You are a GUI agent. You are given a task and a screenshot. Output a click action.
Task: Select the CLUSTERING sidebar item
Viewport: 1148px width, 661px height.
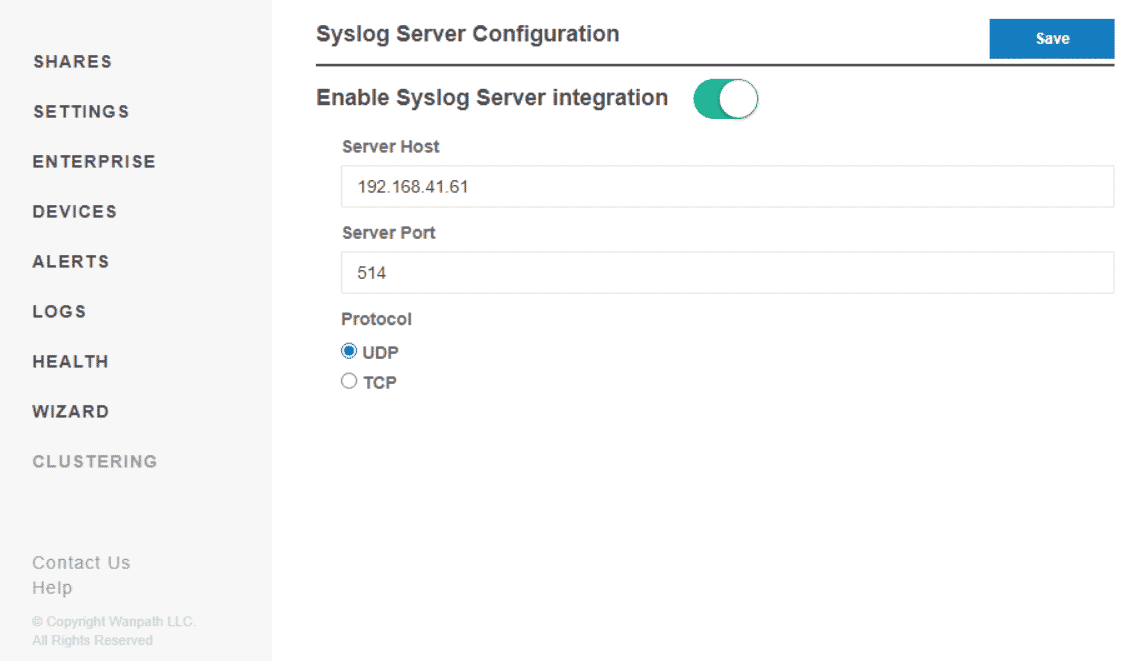coord(95,462)
